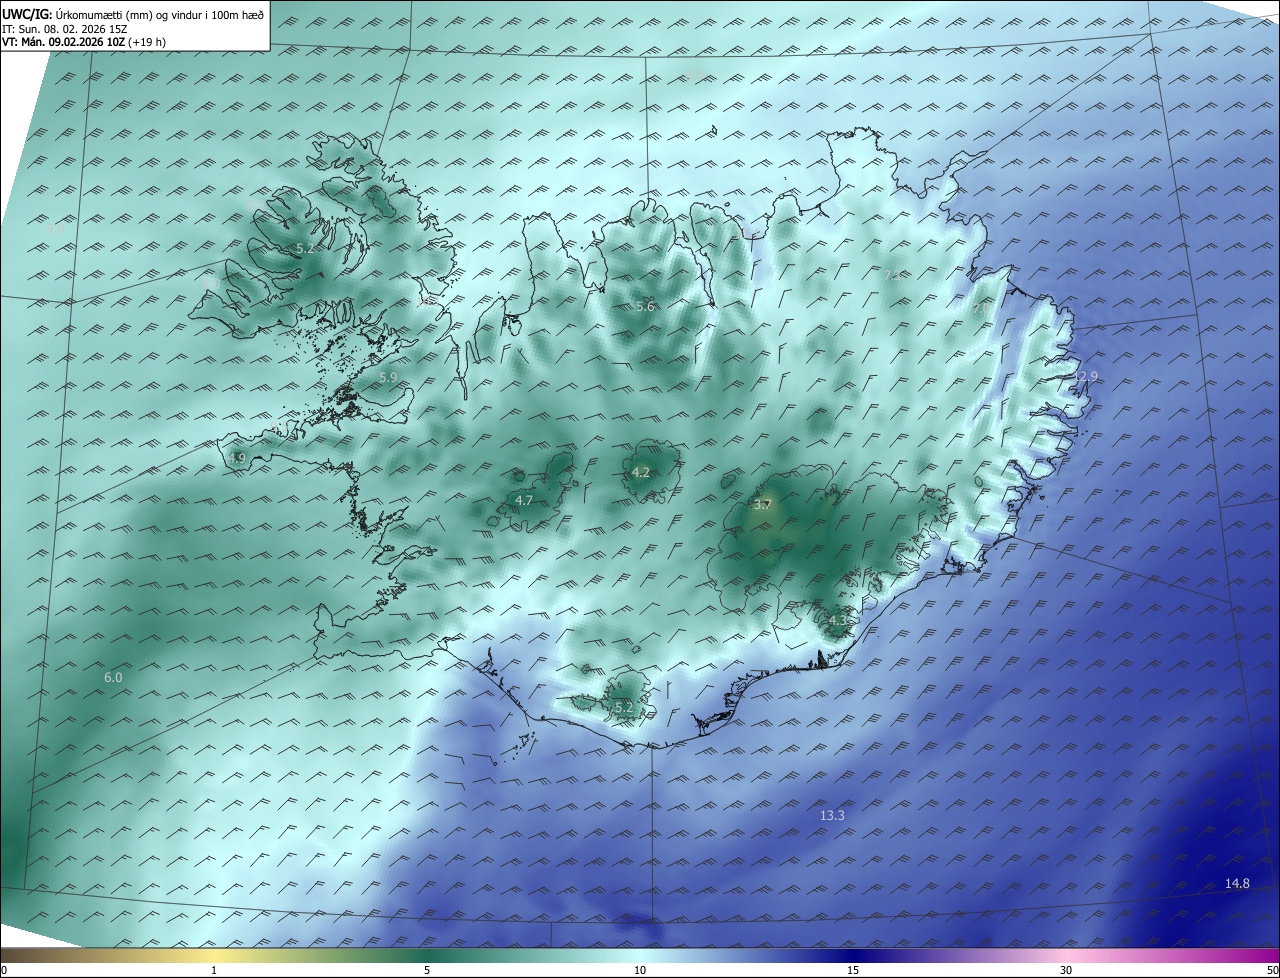Click the color scale label '10'
The width and height of the screenshot is (1280, 978).
coord(640,970)
